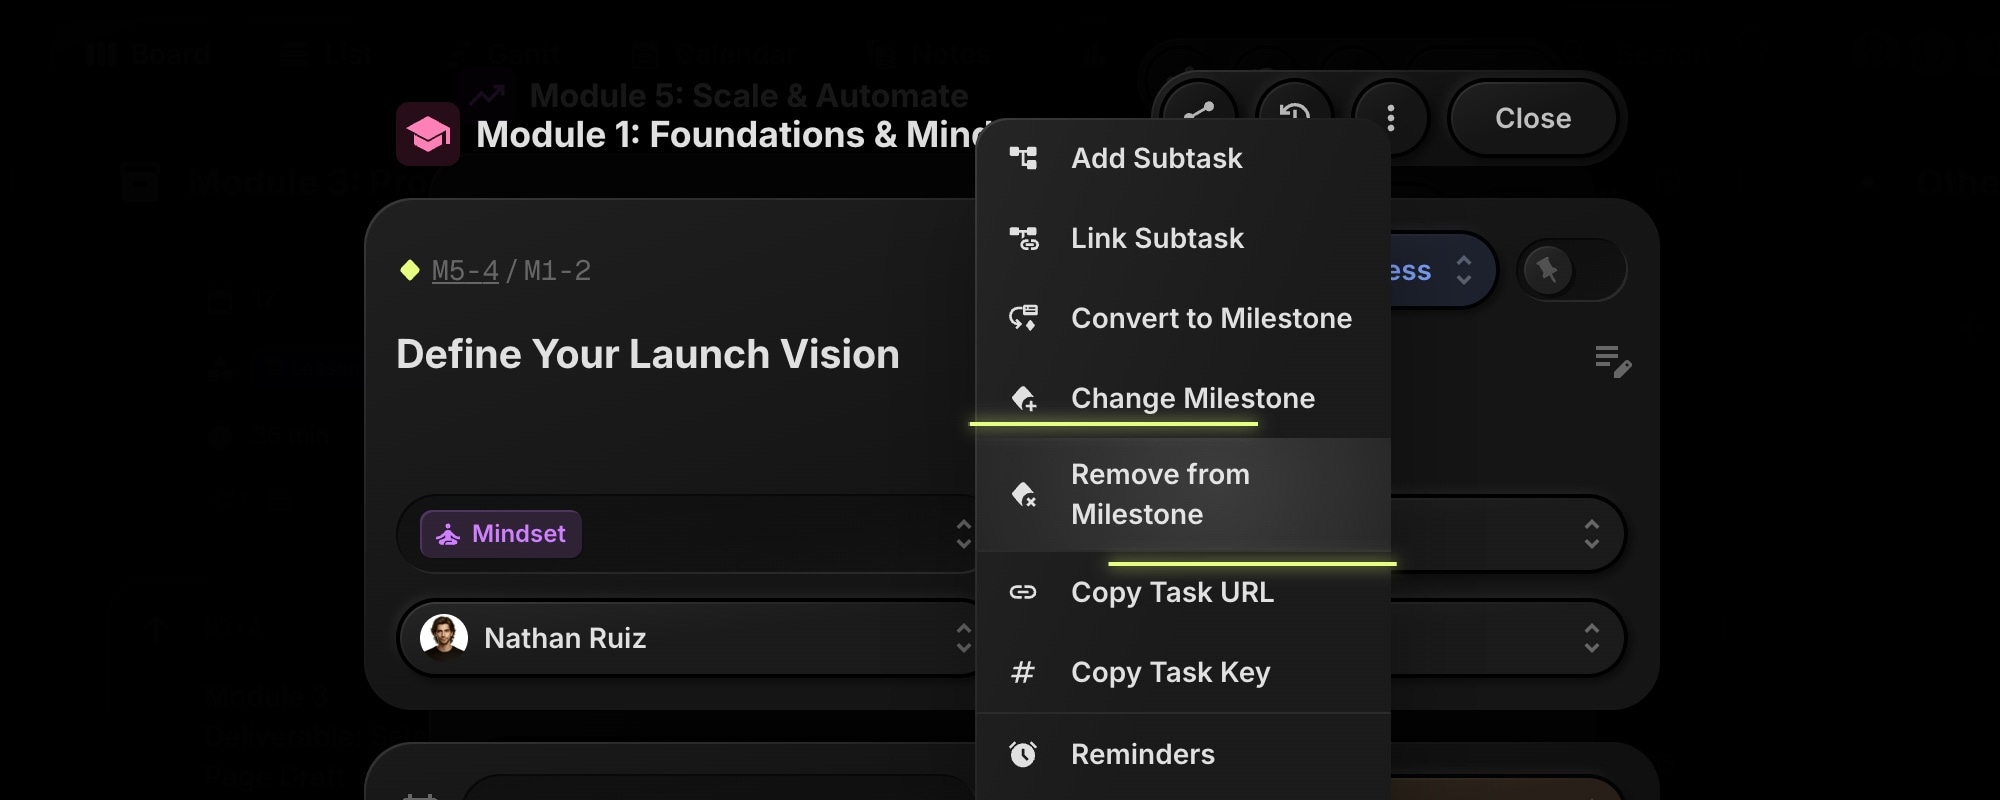The image size is (2000, 800).
Task: Click the alarm clock Reminders icon
Action: pos(1022,754)
